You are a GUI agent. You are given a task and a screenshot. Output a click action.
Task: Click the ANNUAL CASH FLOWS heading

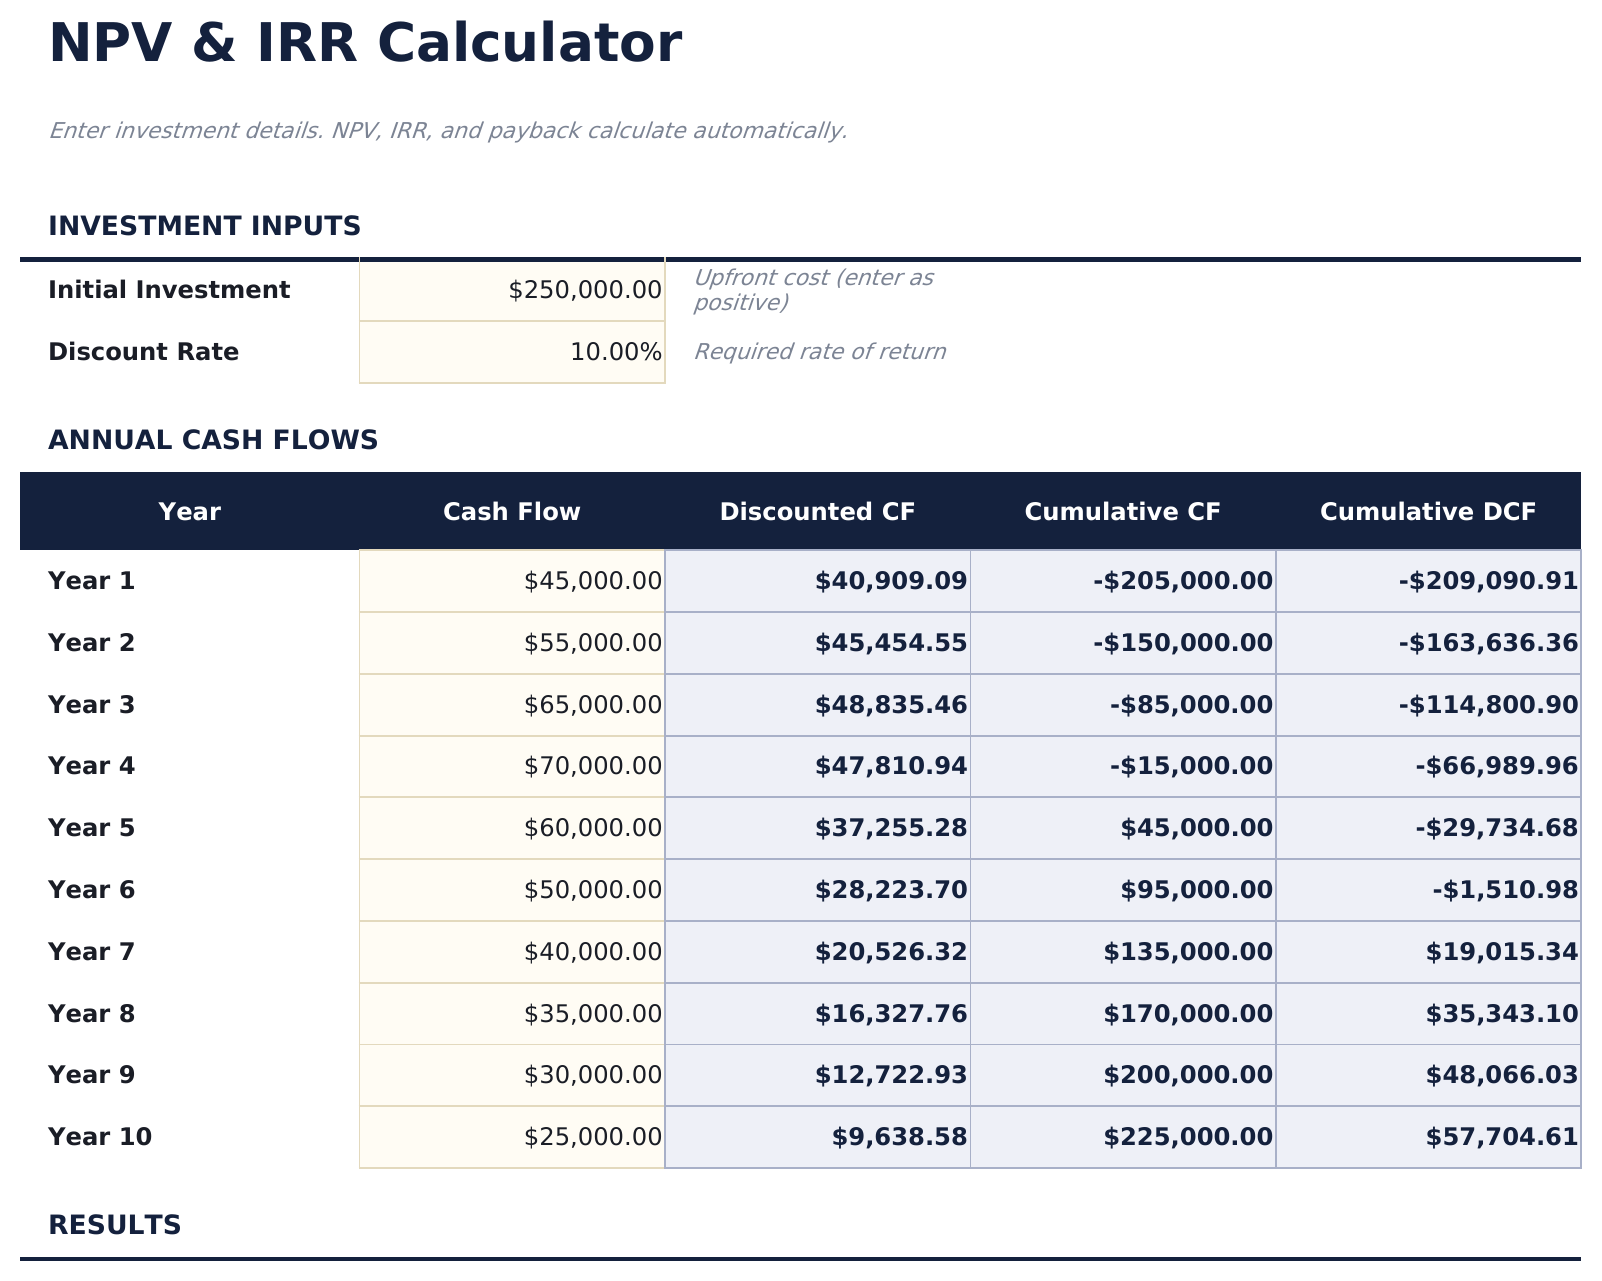tap(215, 438)
